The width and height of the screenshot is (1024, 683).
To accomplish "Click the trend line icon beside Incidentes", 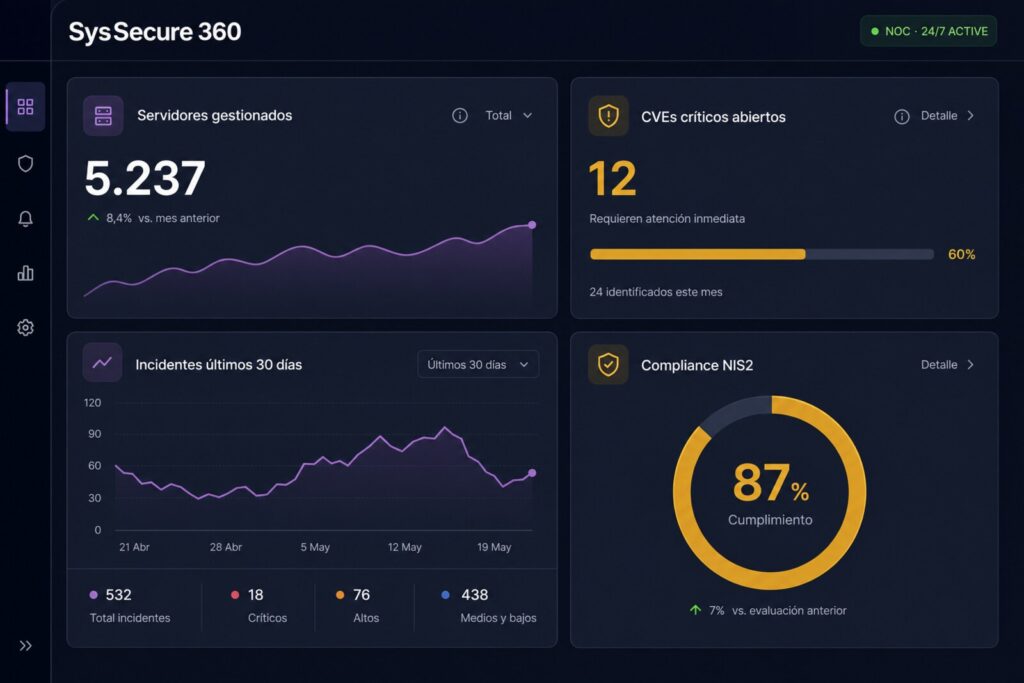I will [x=103, y=362].
